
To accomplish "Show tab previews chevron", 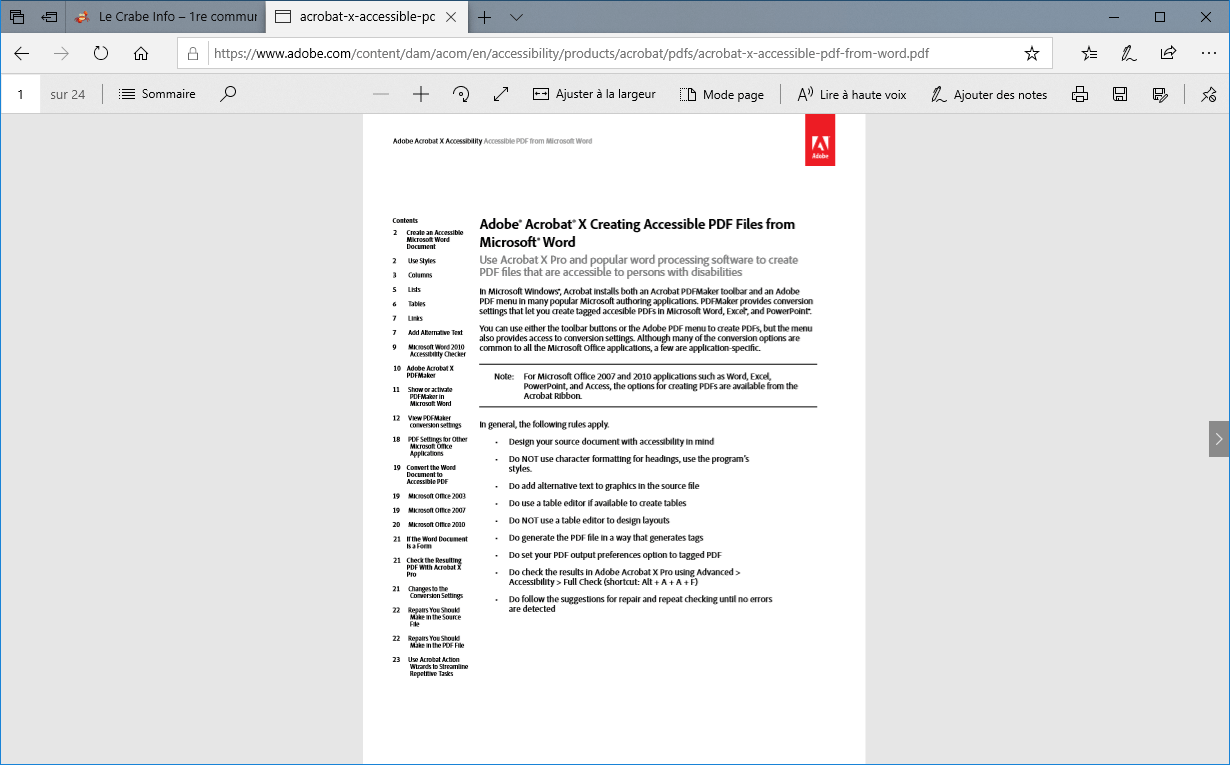I will [516, 17].
